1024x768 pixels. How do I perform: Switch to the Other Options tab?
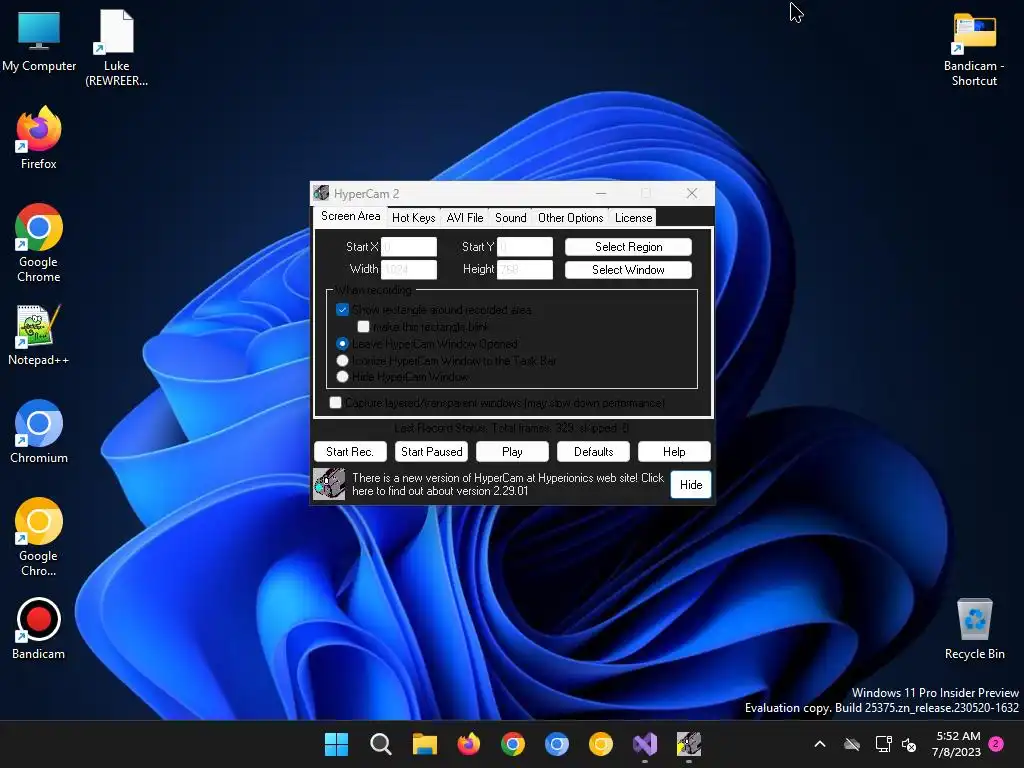tap(570, 217)
